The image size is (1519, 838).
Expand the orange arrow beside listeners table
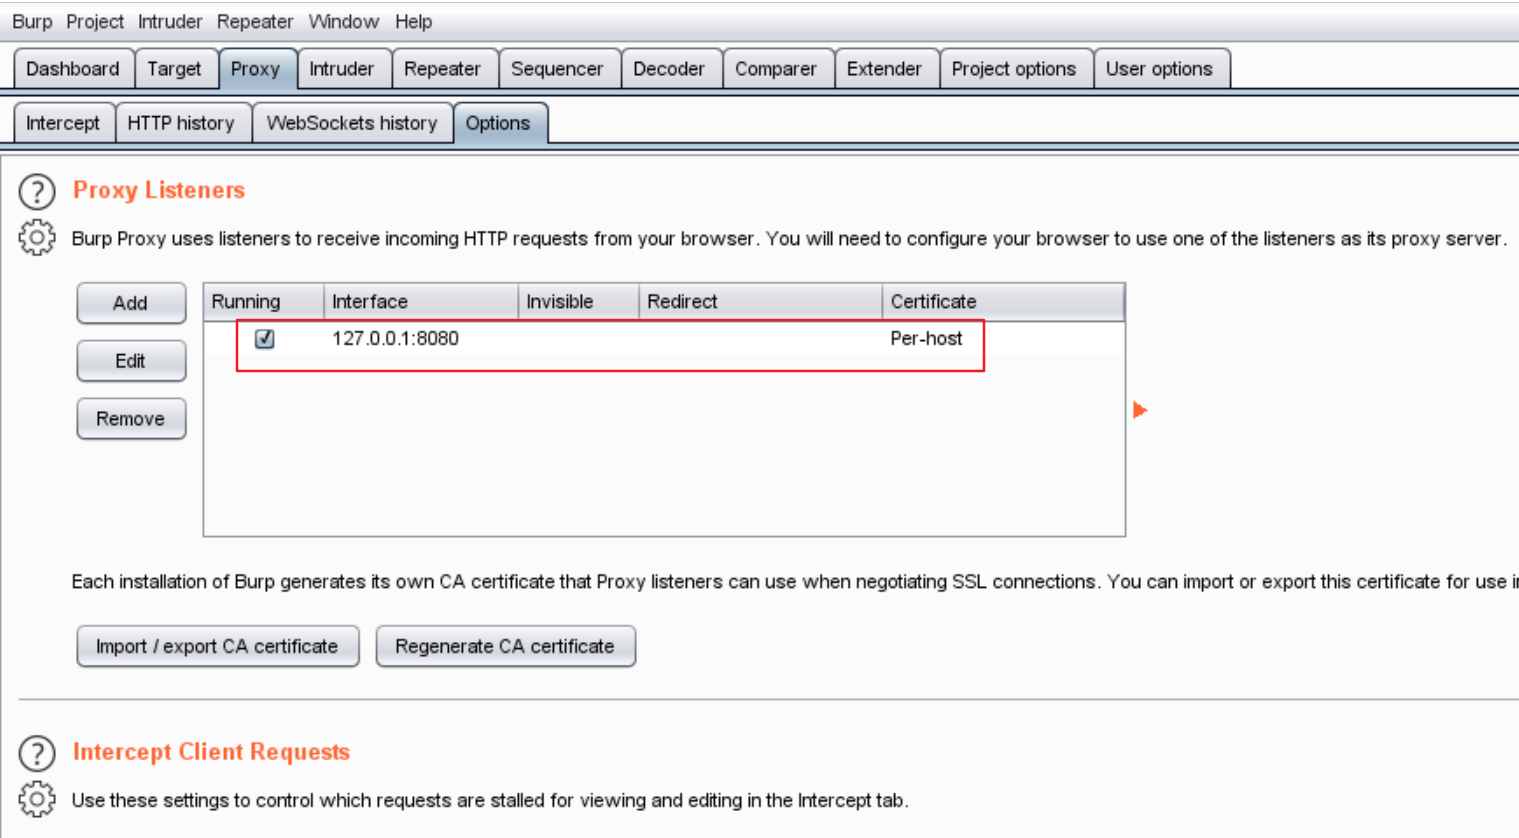1140,410
